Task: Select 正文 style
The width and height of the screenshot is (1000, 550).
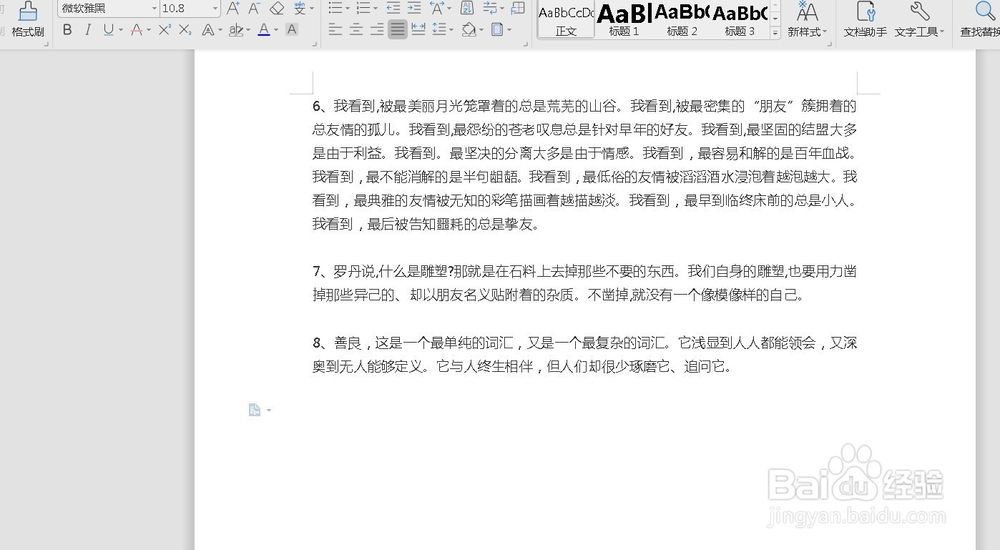Action: pos(566,20)
